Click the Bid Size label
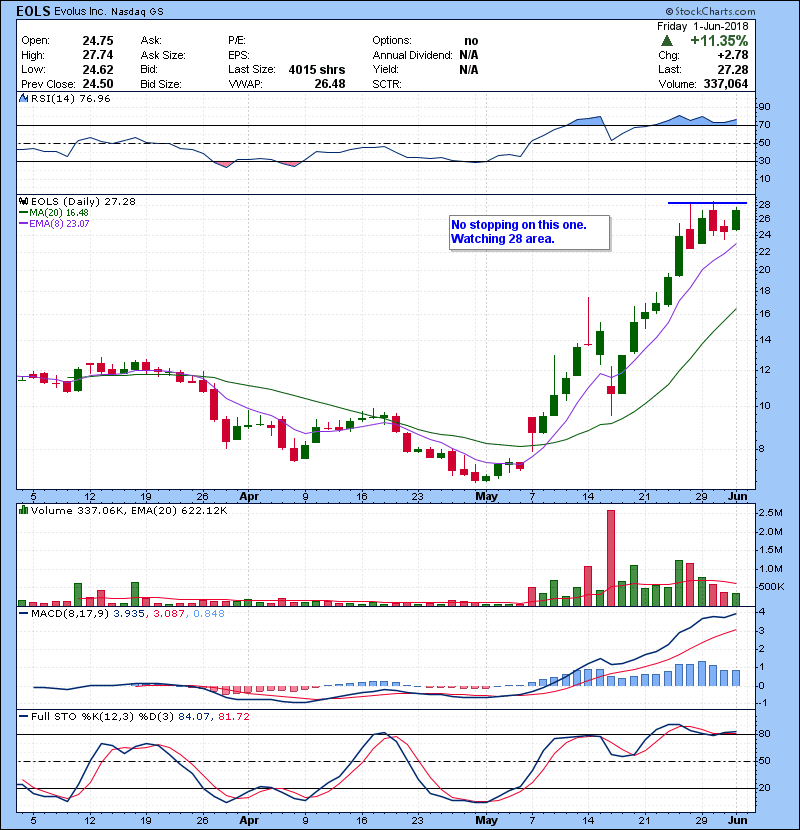Viewport: 800px width, 830px height. tap(161, 84)
